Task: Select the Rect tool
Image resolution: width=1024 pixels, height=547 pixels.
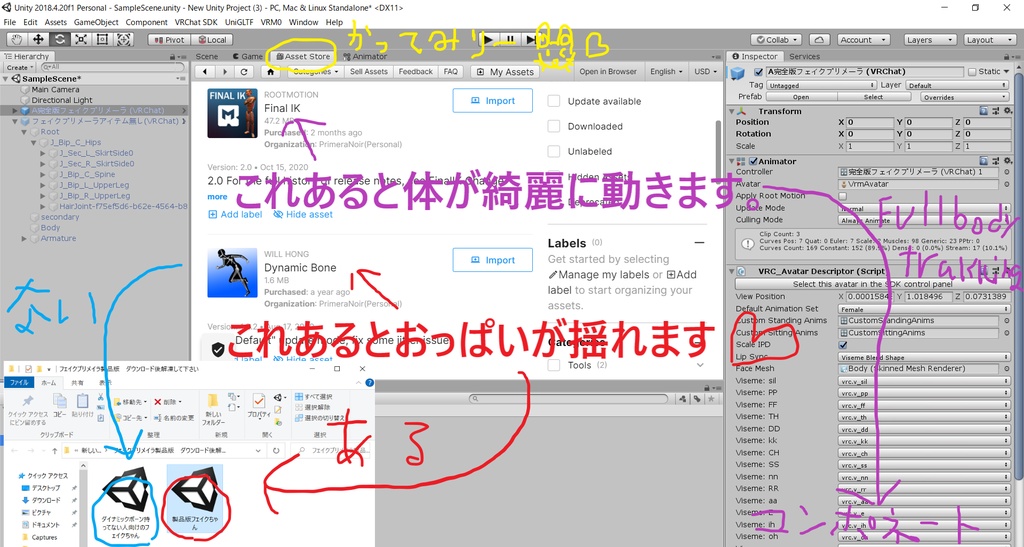Action: (x=103, y=39)
